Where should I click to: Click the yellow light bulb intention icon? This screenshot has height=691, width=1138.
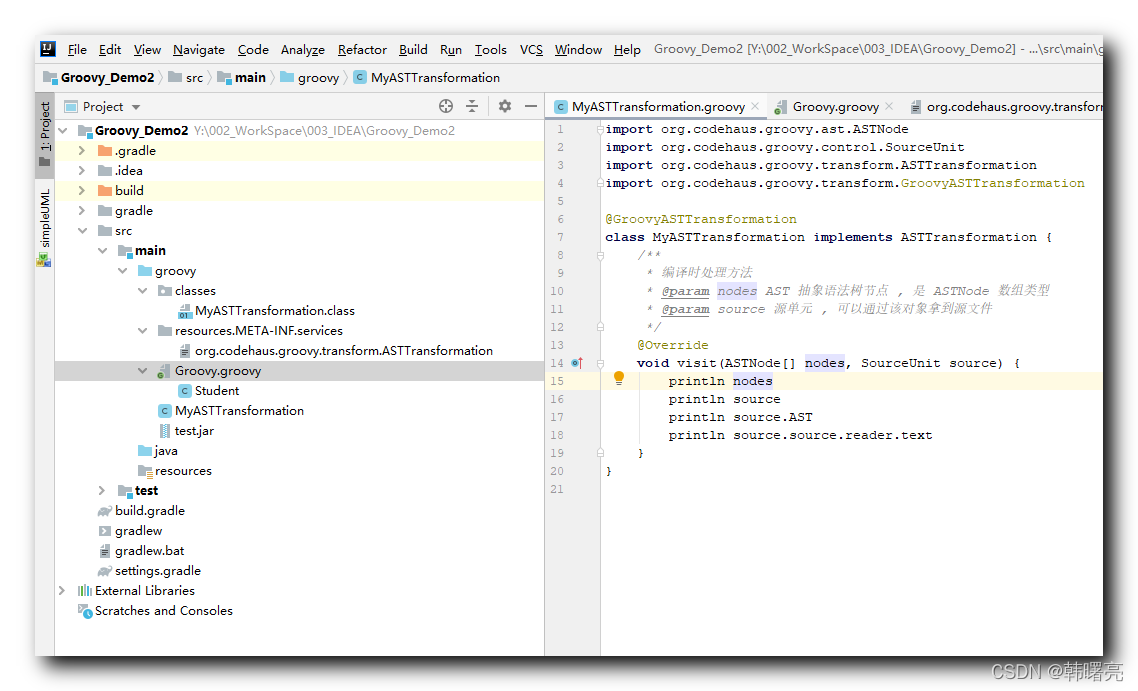pos(618,377)
